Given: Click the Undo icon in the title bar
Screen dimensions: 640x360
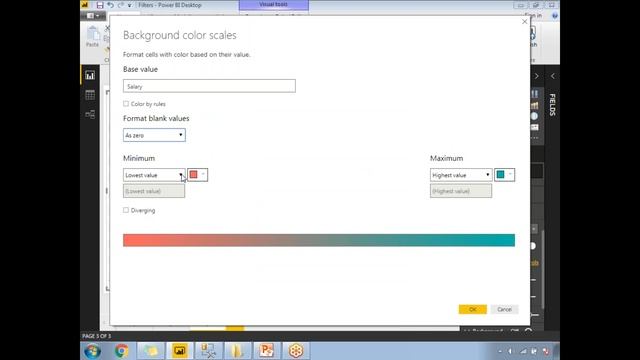Looking at the screenshot, I should tap(110, 5).
